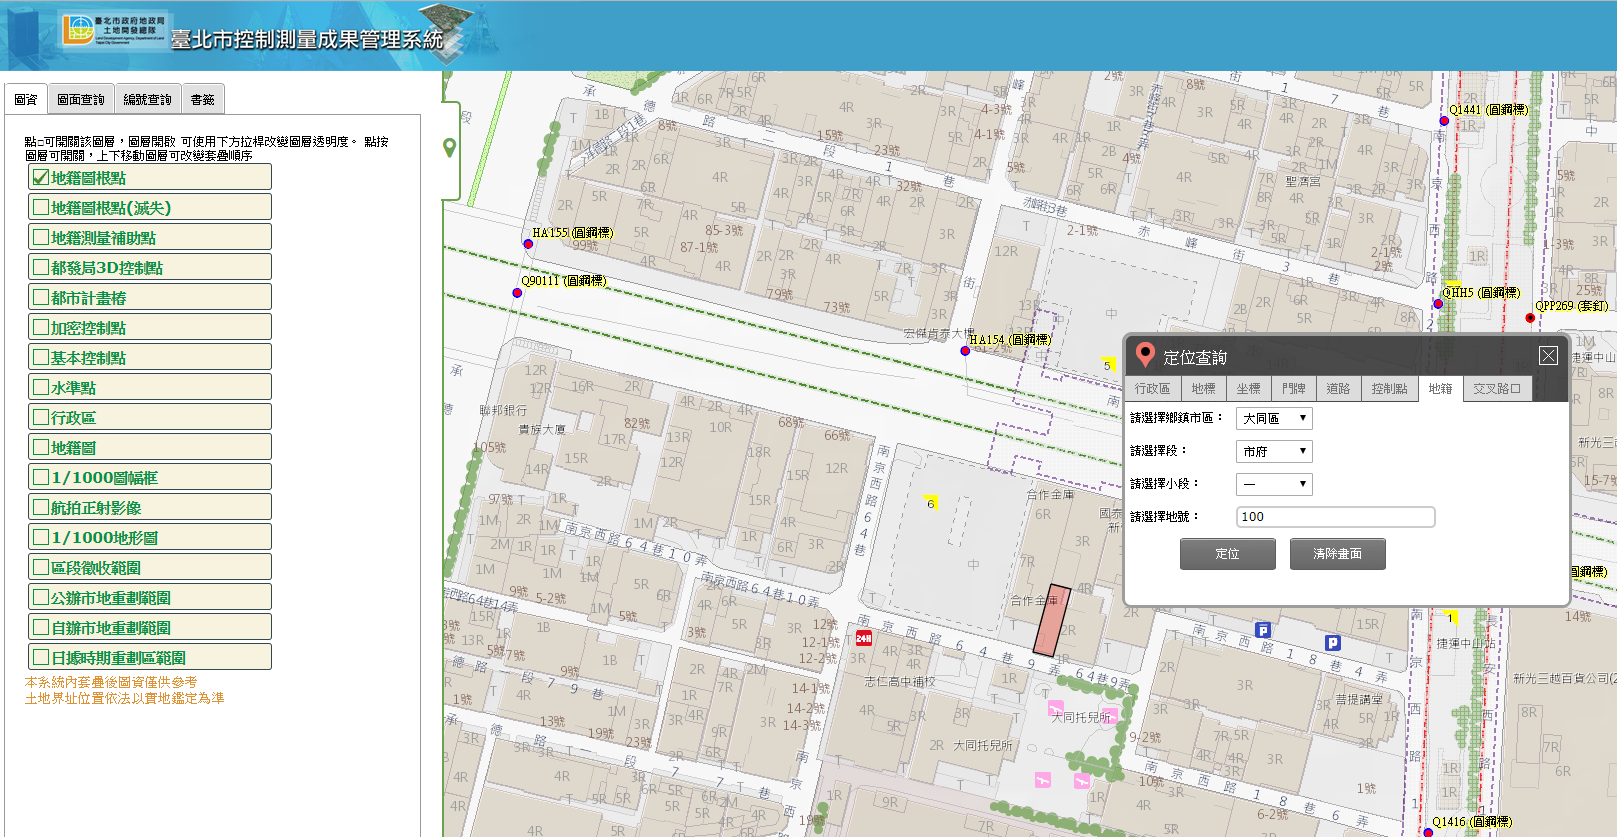Expand the 市府 section dropdown

[x=1274, y=452]
